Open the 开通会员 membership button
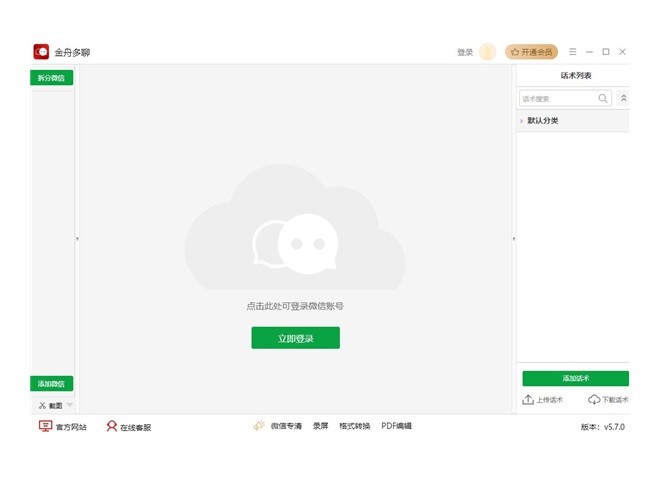Viewport: 668px width, 491px height. click(x=531, y=52)
